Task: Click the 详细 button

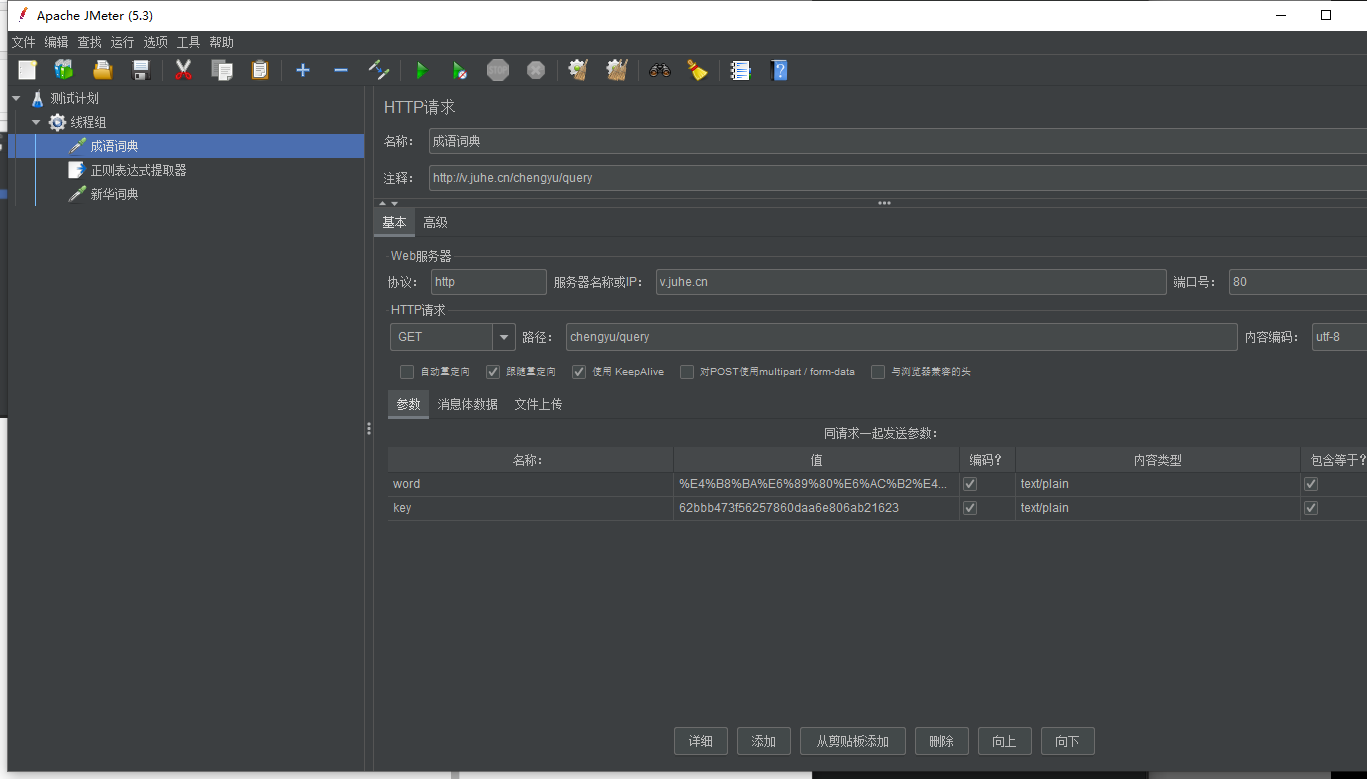Action: 701,741
